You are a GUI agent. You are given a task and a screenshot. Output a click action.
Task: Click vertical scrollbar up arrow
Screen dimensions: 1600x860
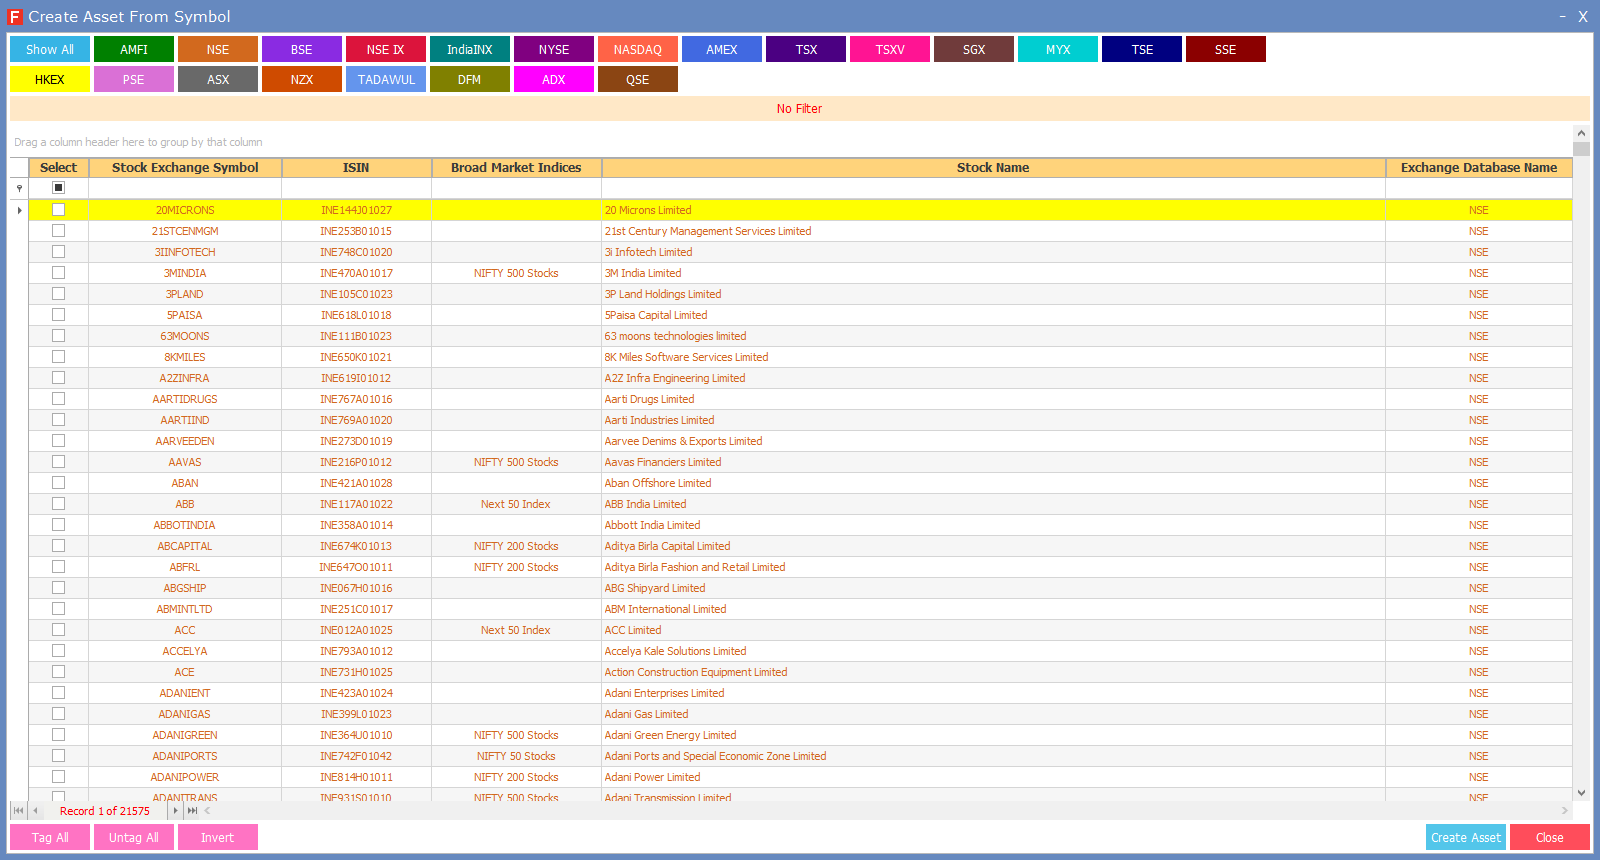[x=1581, y=133]
